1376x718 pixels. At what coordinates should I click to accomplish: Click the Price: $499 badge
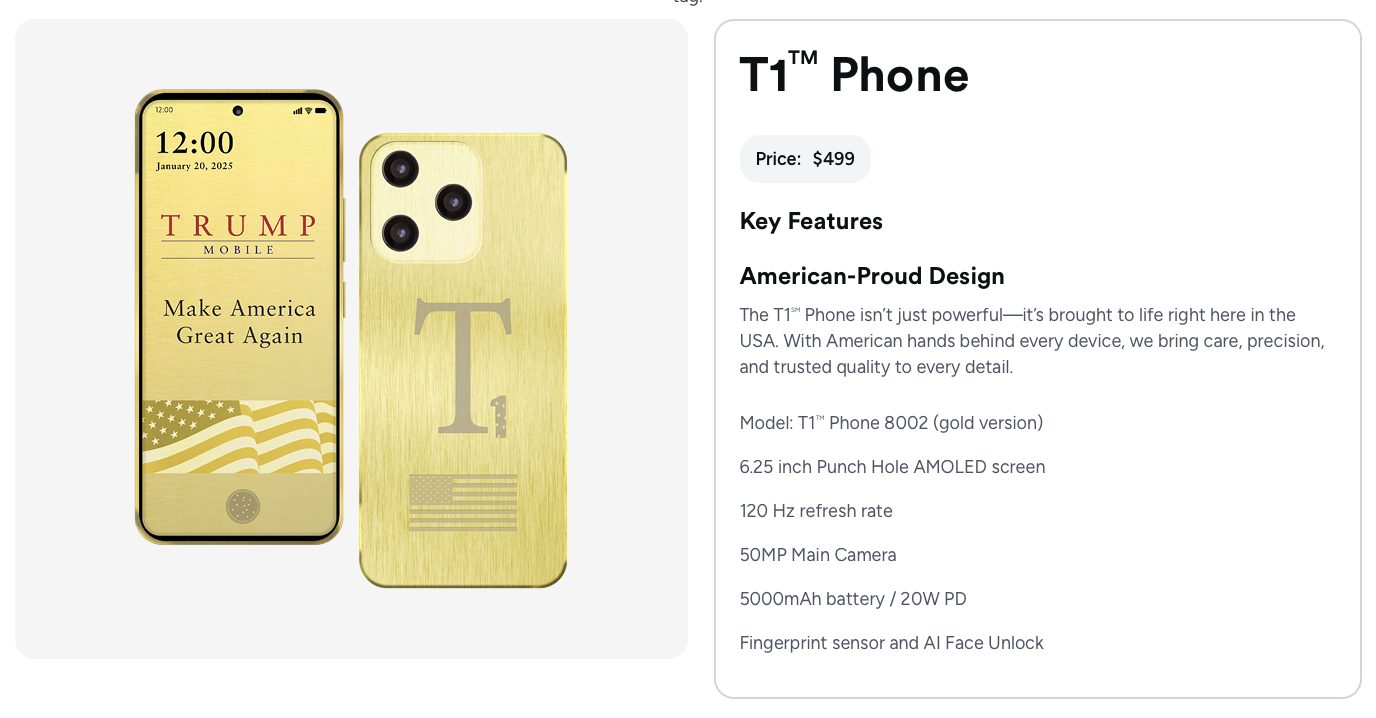coord(805,159)
